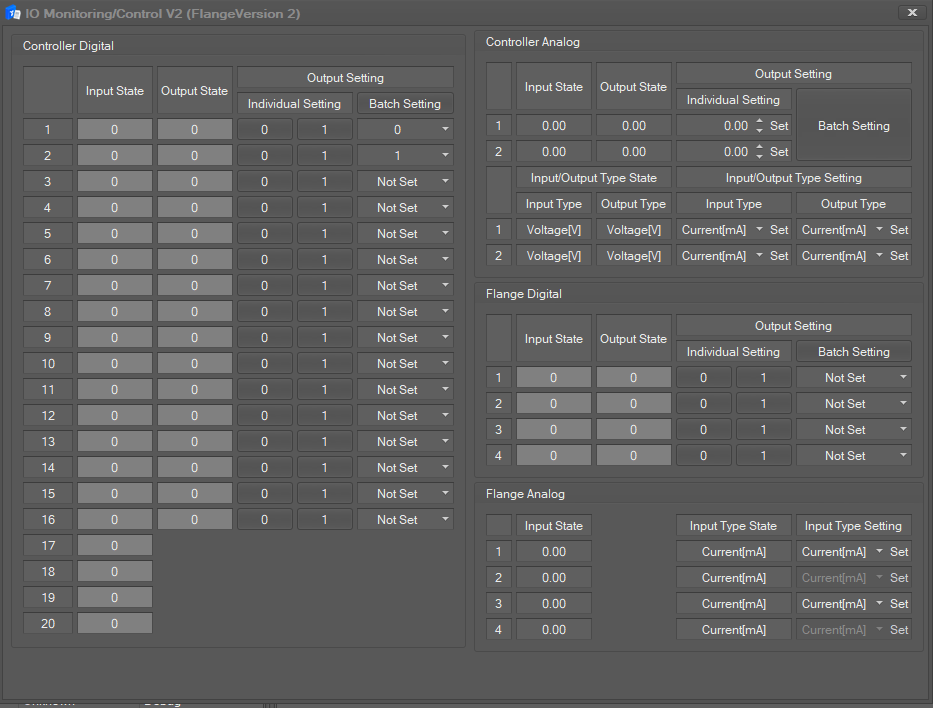This screenshot has height=708, width=933.
Task: Click Set for Flange Analog input 1 type
Action: [899, 552]
